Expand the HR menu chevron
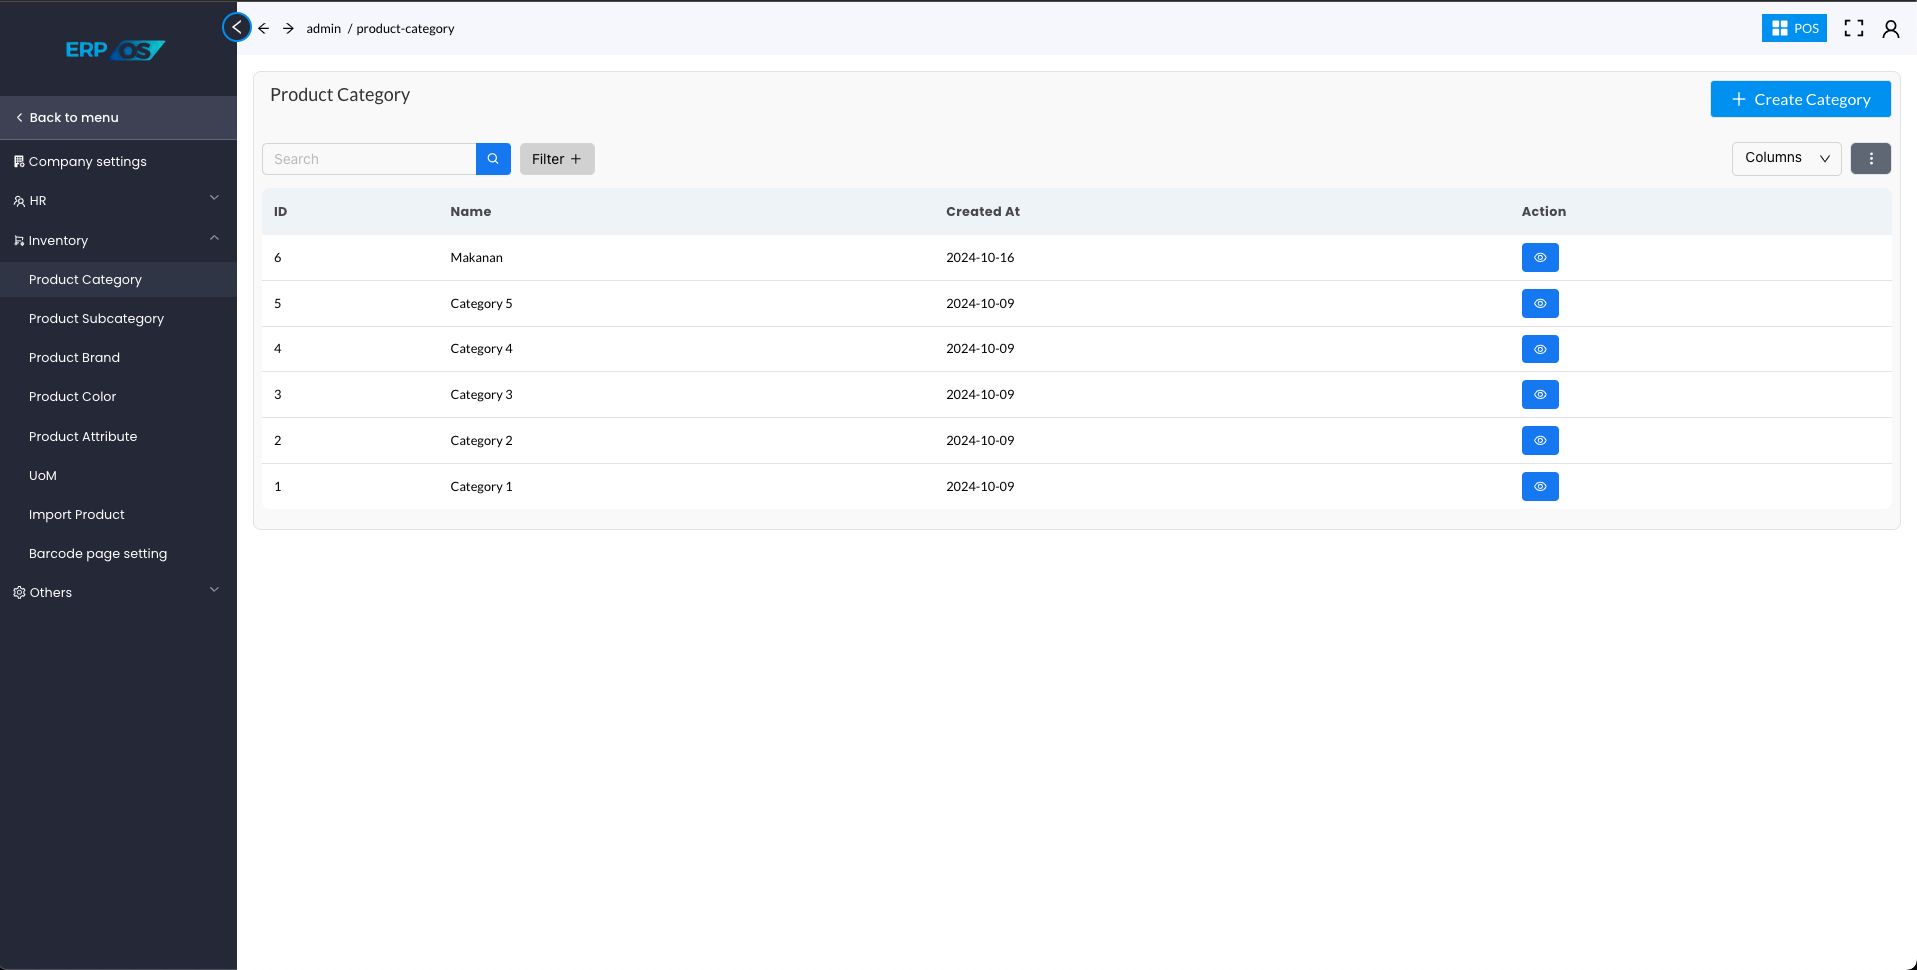1917x970 pixels. click(214, 198)
